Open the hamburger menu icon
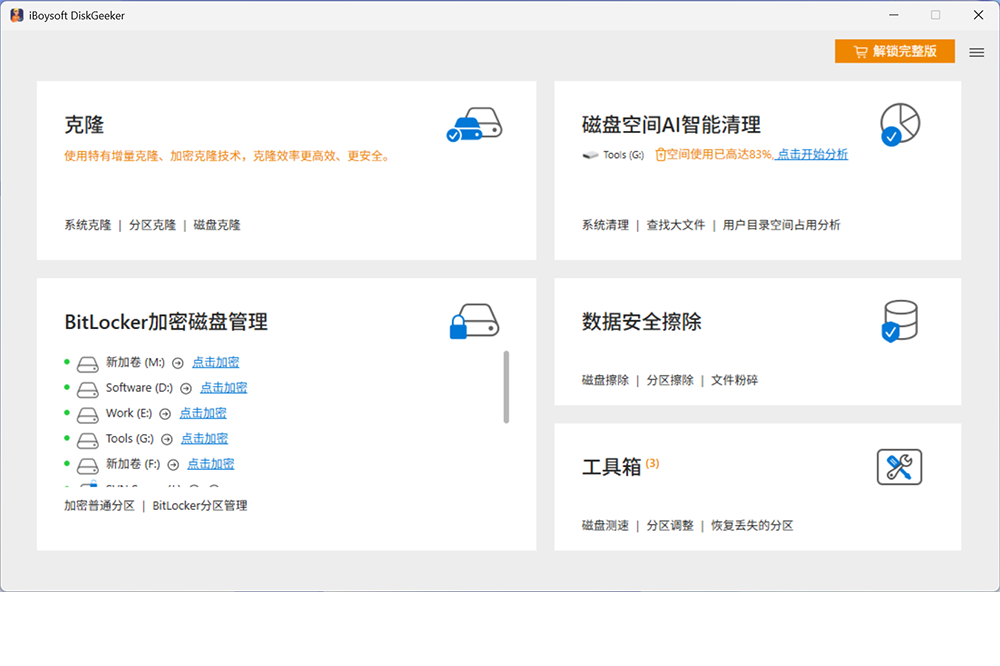Viewport: 1000px width, 666px height. click(x=977, y=52)
